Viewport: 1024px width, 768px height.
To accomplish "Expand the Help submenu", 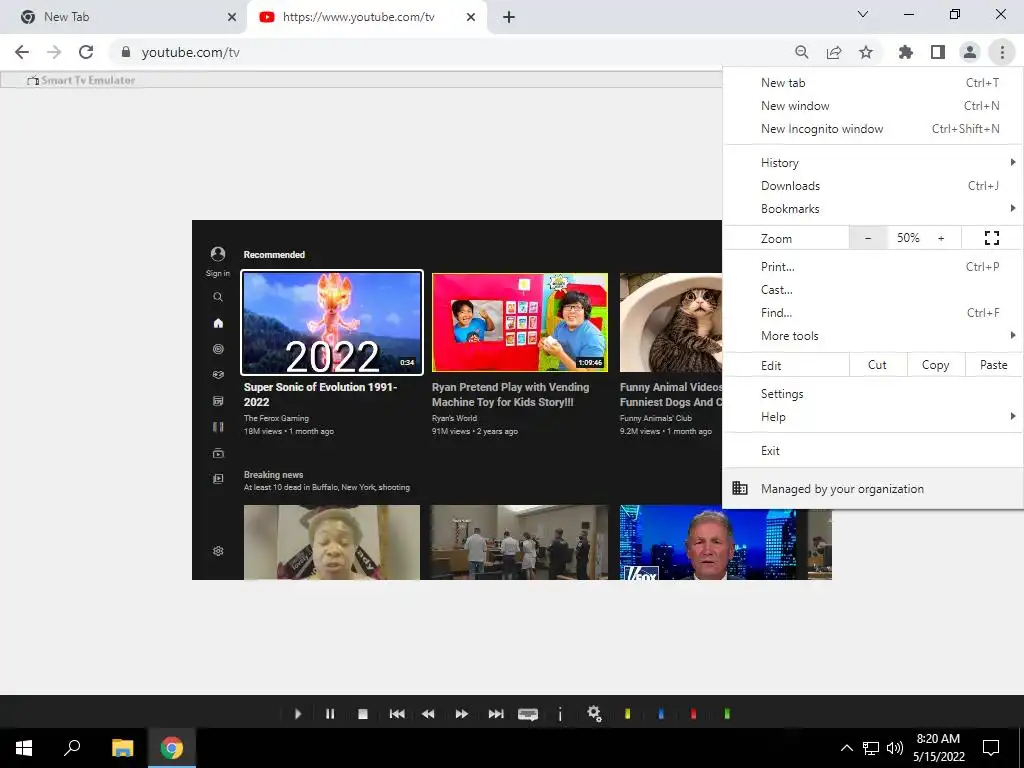I will click(x=872, y=417).
